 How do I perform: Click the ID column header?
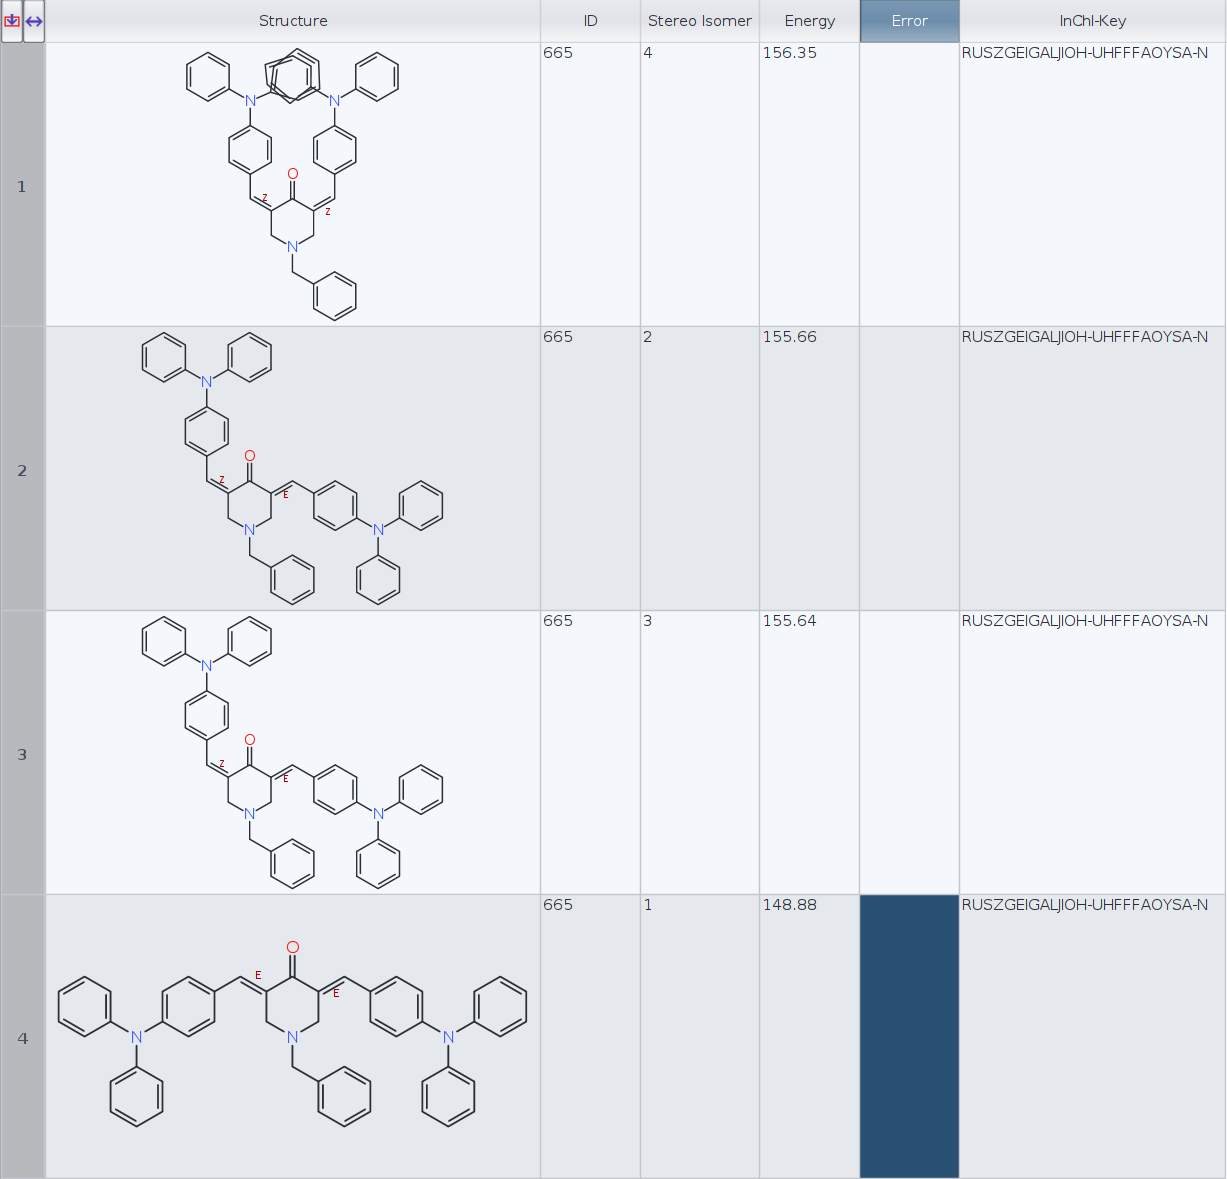pyautogui.click(x=590, y=21)
